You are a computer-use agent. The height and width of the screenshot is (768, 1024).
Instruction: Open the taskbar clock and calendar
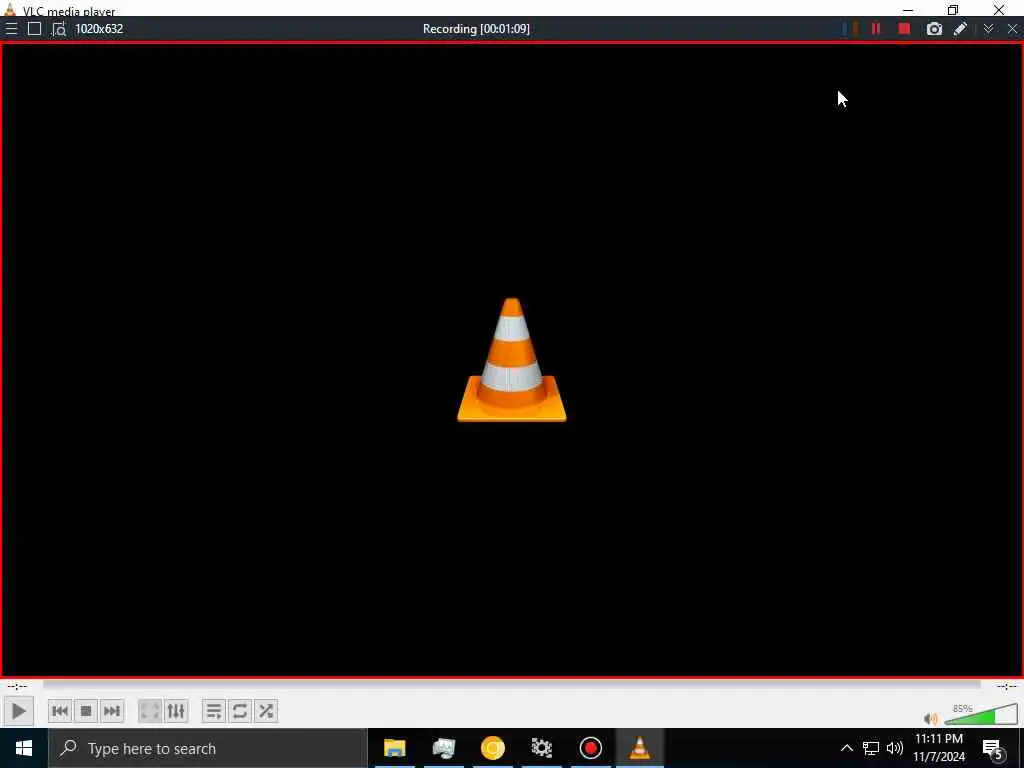[x=938, y=748]
